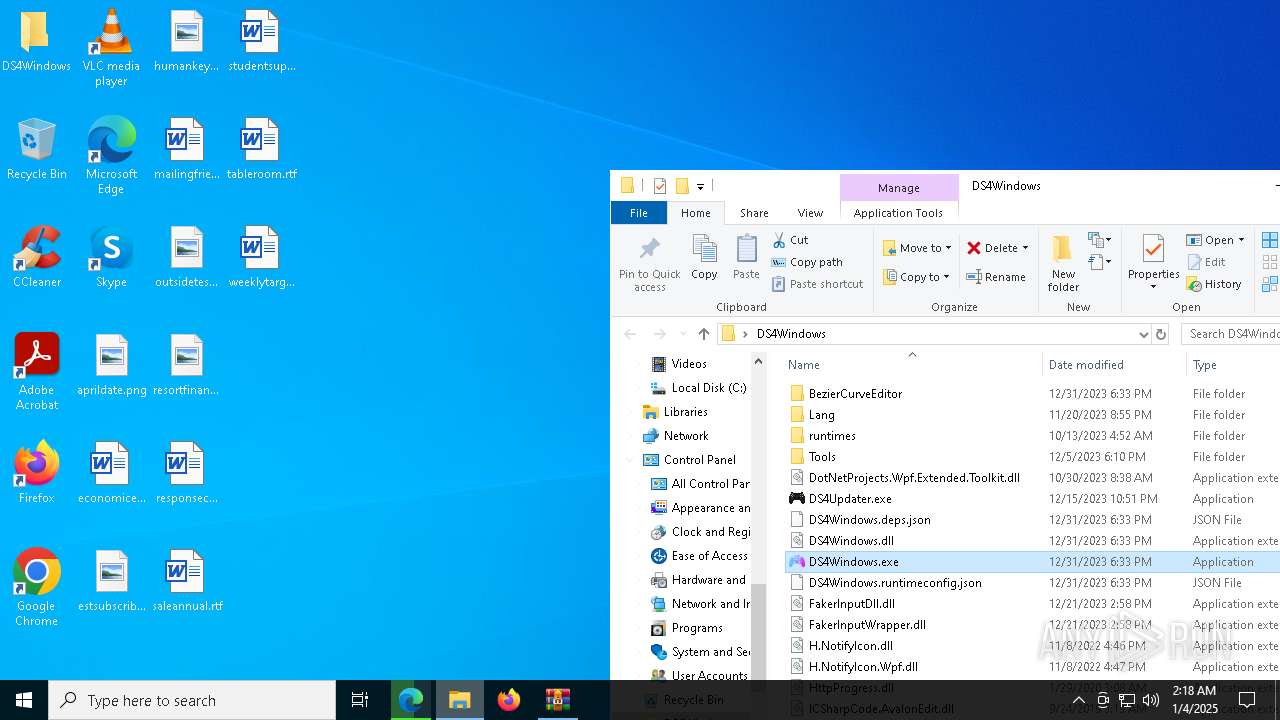
Task: Click the New folder button in the ribbon
Action: click(x=1063, y=264)
